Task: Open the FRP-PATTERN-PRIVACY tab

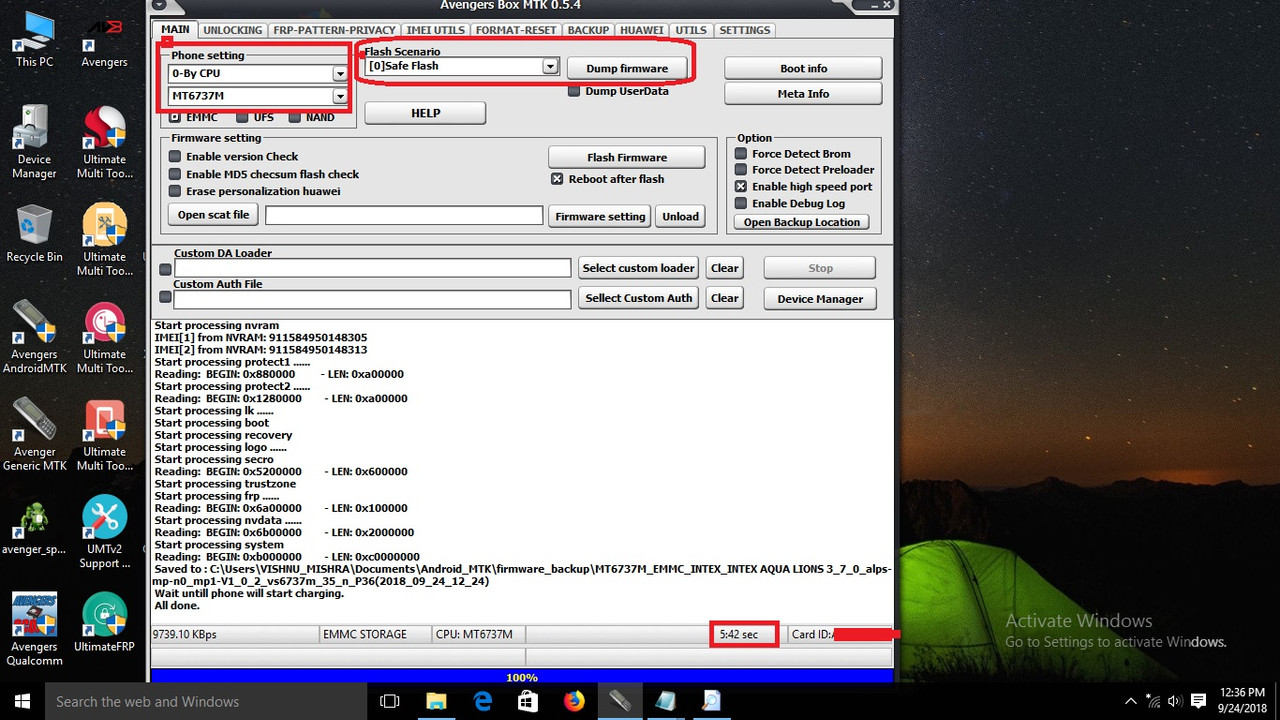Action: pos(335,30)
